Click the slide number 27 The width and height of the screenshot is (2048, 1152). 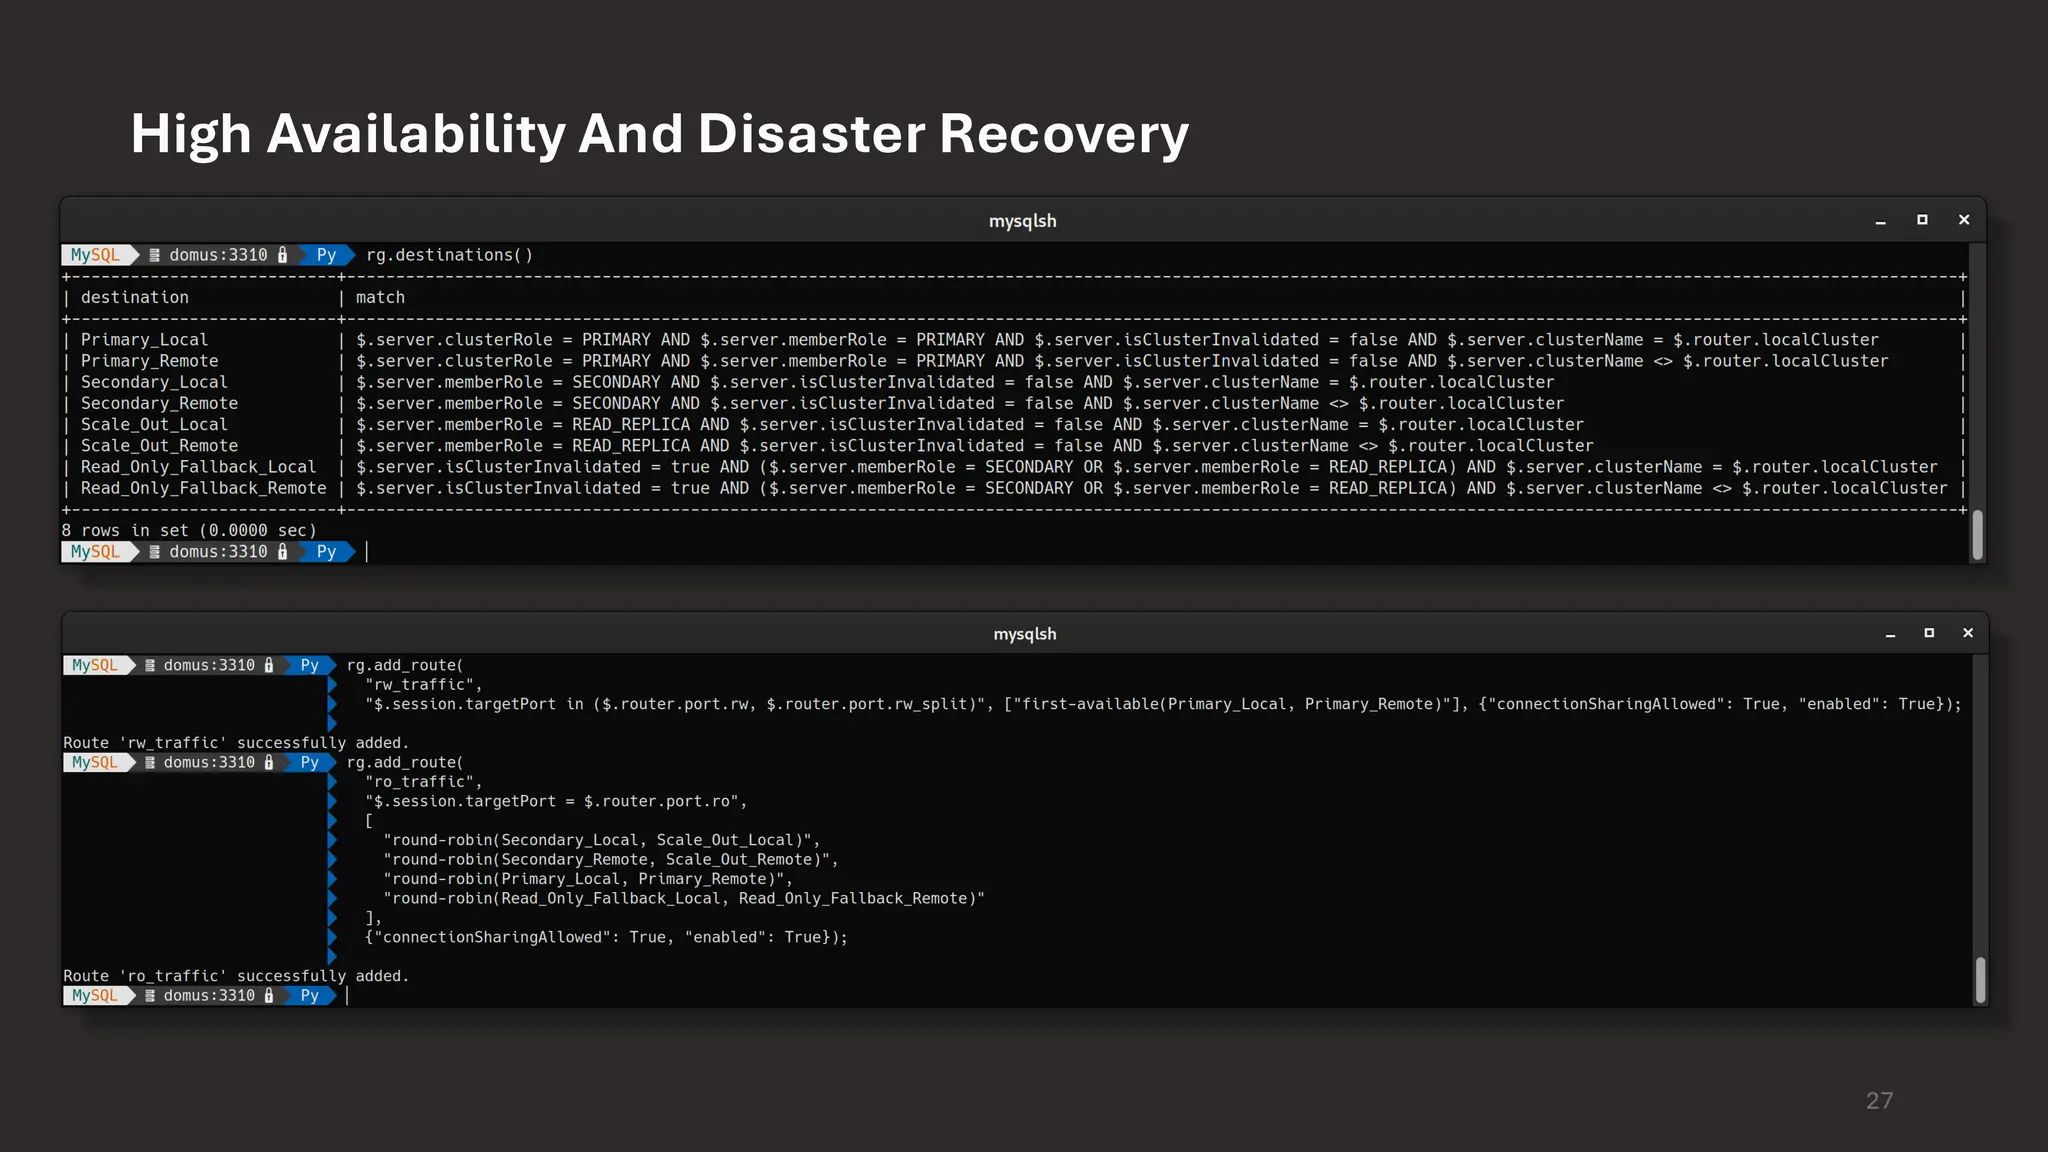pos(1879,1100)
